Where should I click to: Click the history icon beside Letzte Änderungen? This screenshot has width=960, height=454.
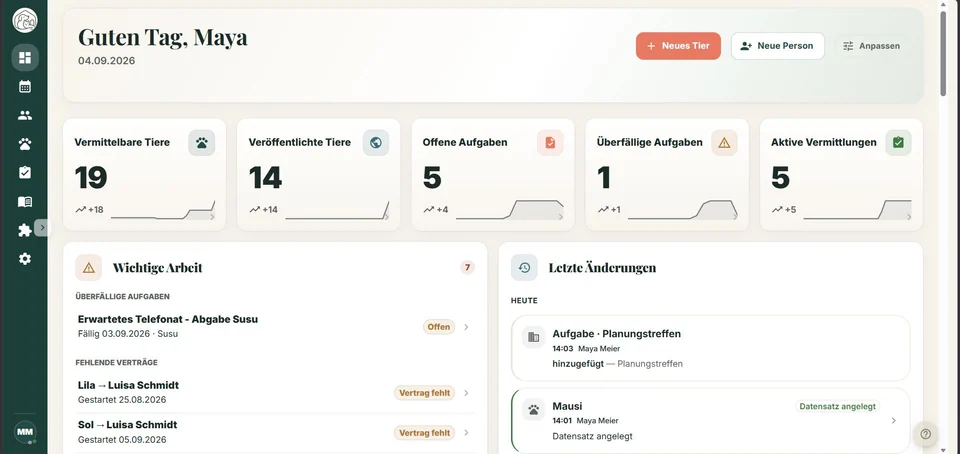click(x=524, y=267)
